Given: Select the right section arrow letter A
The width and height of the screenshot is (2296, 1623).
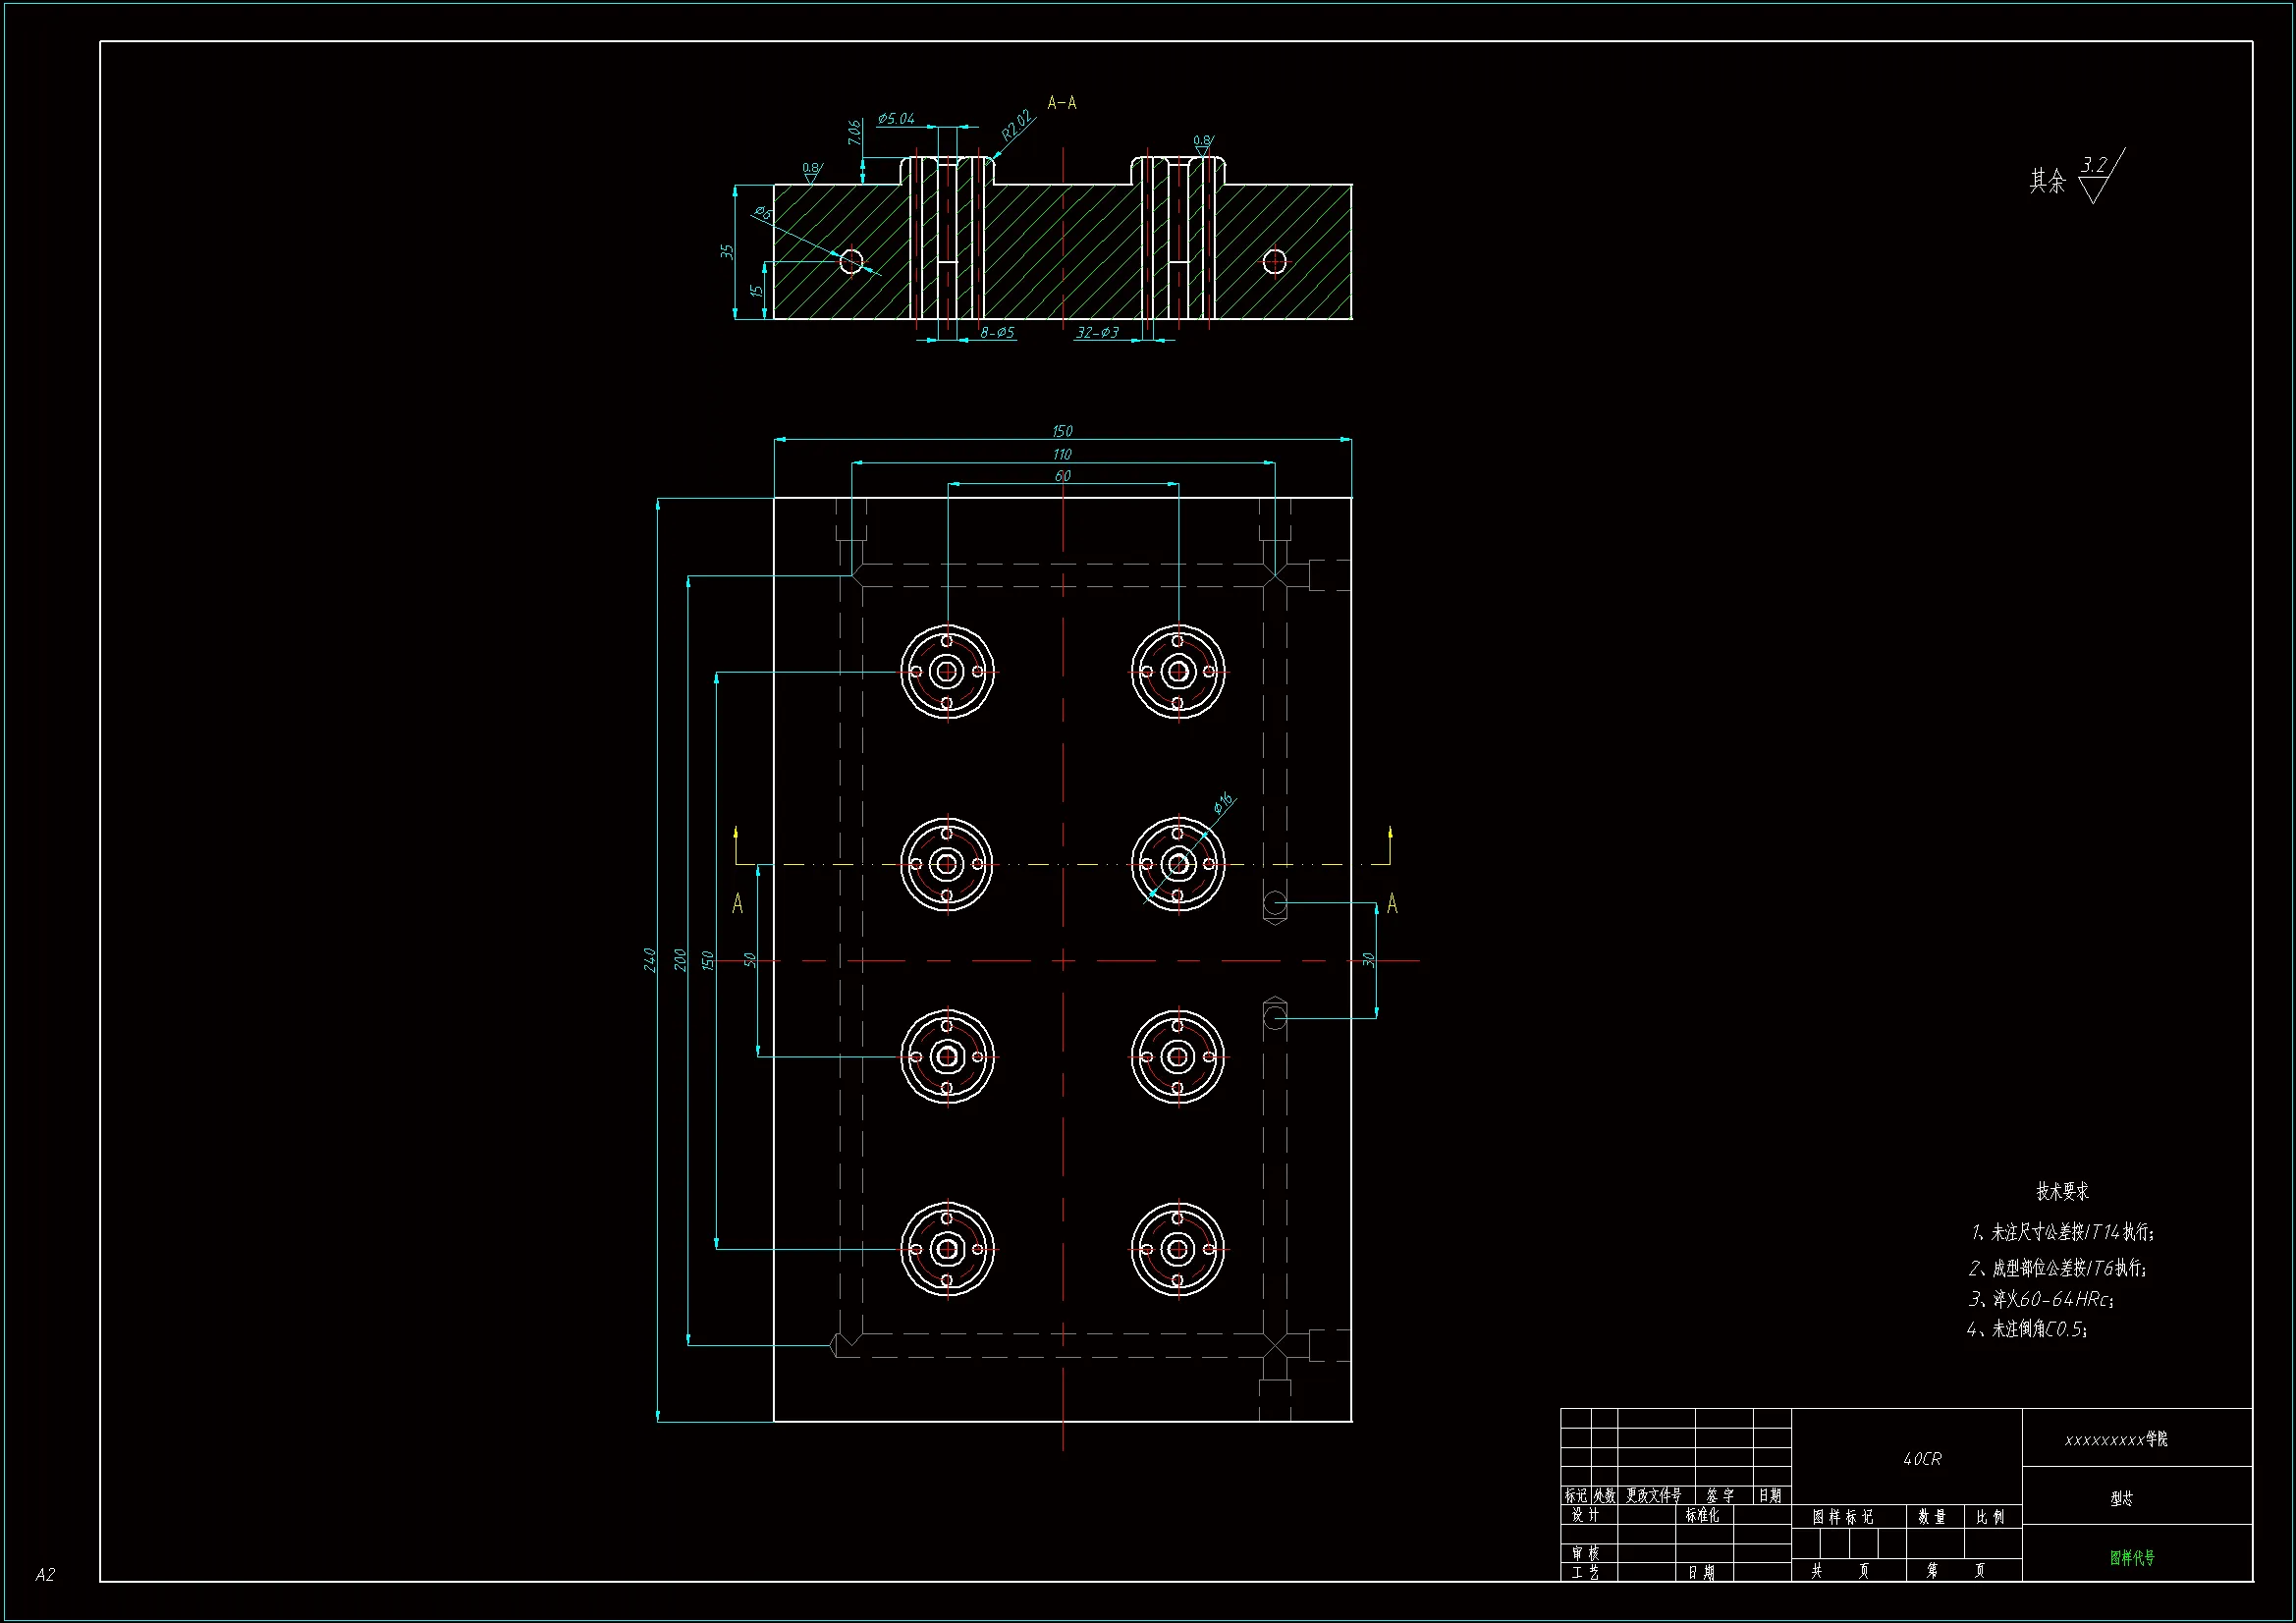Looking at the screenshot, I should [1392, 904].
